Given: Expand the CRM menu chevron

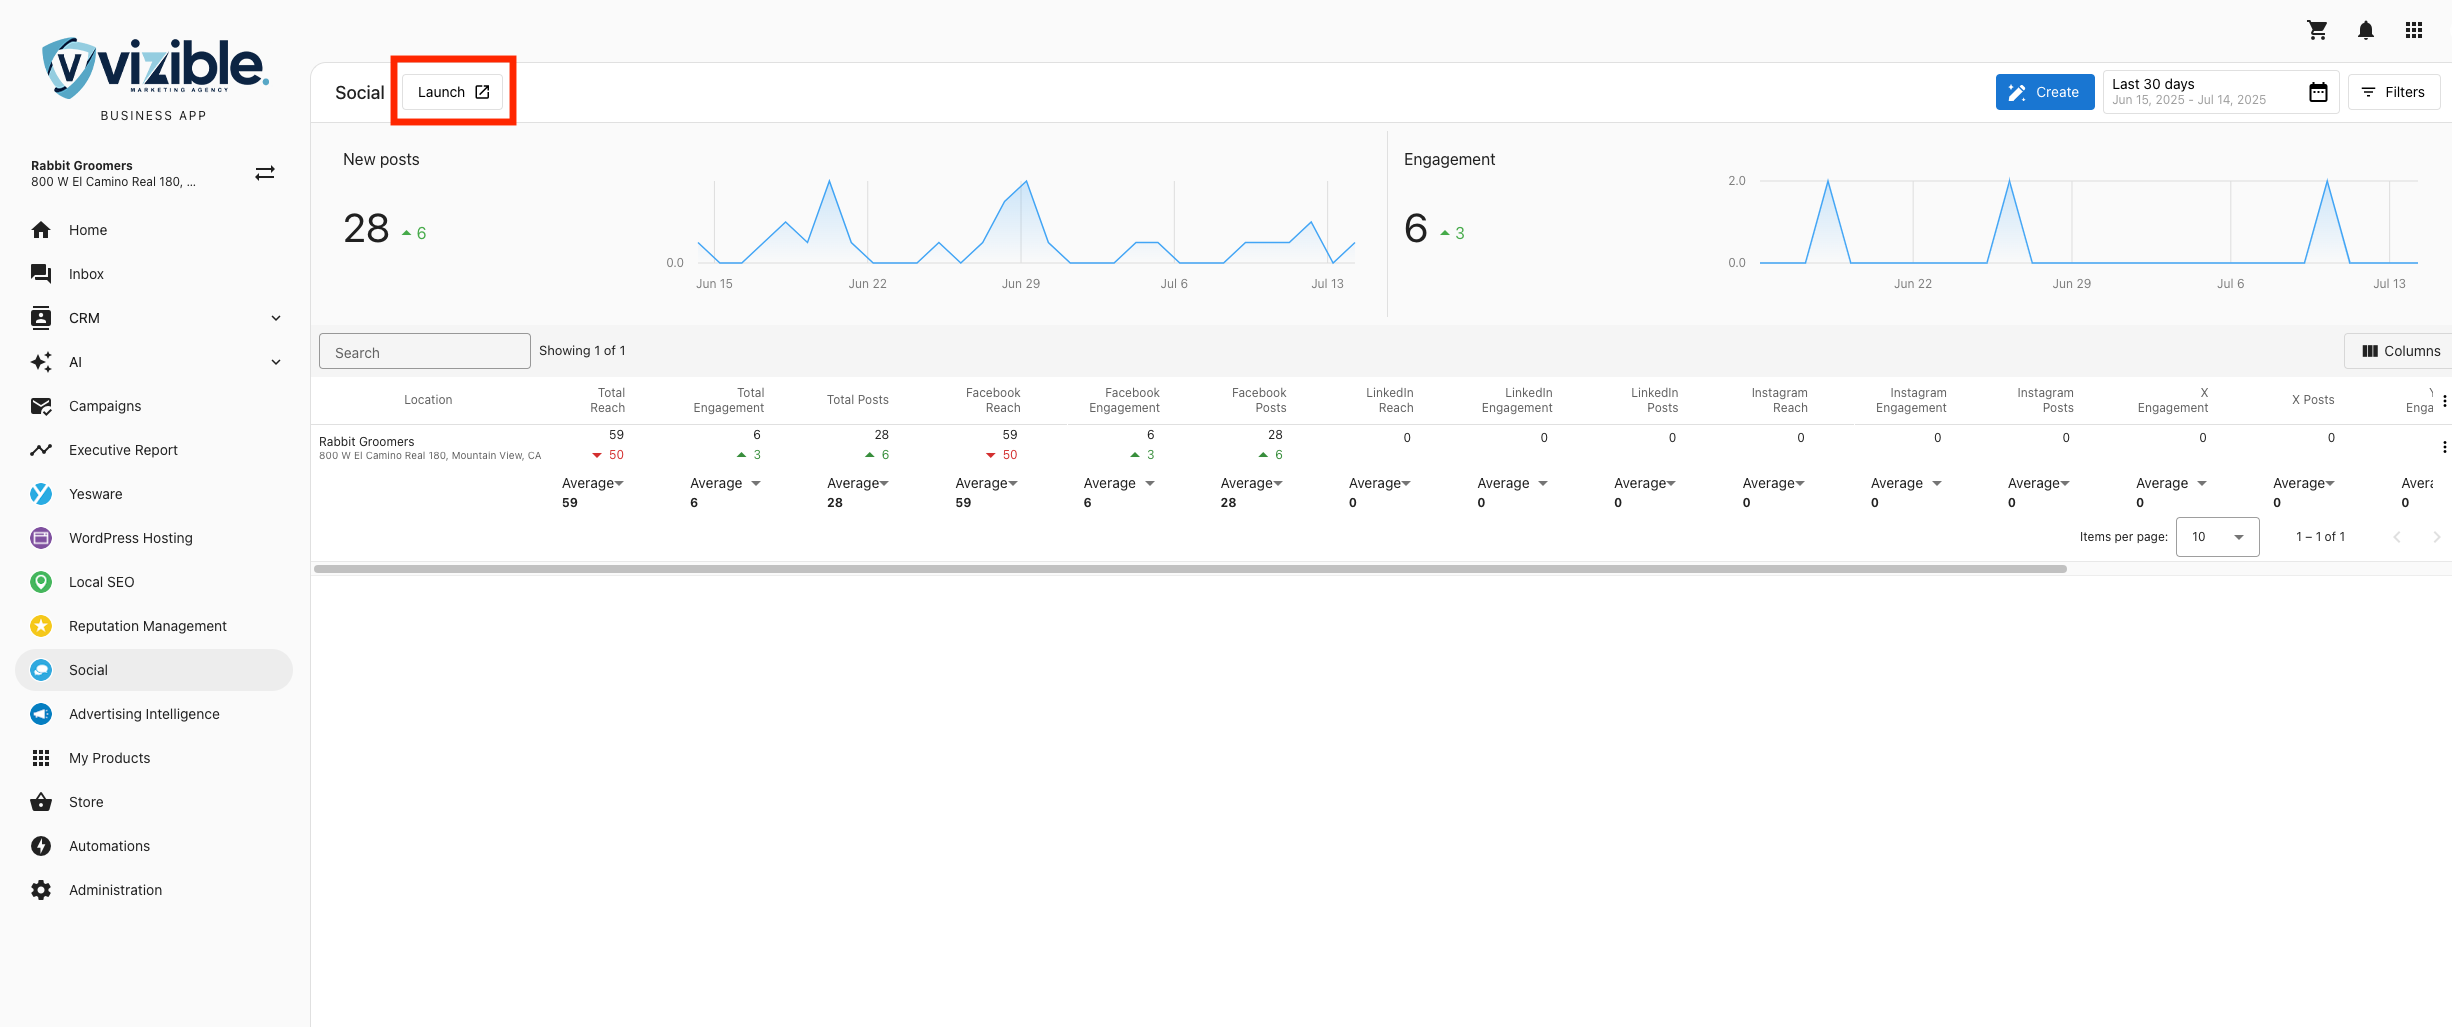Looking at the screenshot, I should click(x=276, y=318).
